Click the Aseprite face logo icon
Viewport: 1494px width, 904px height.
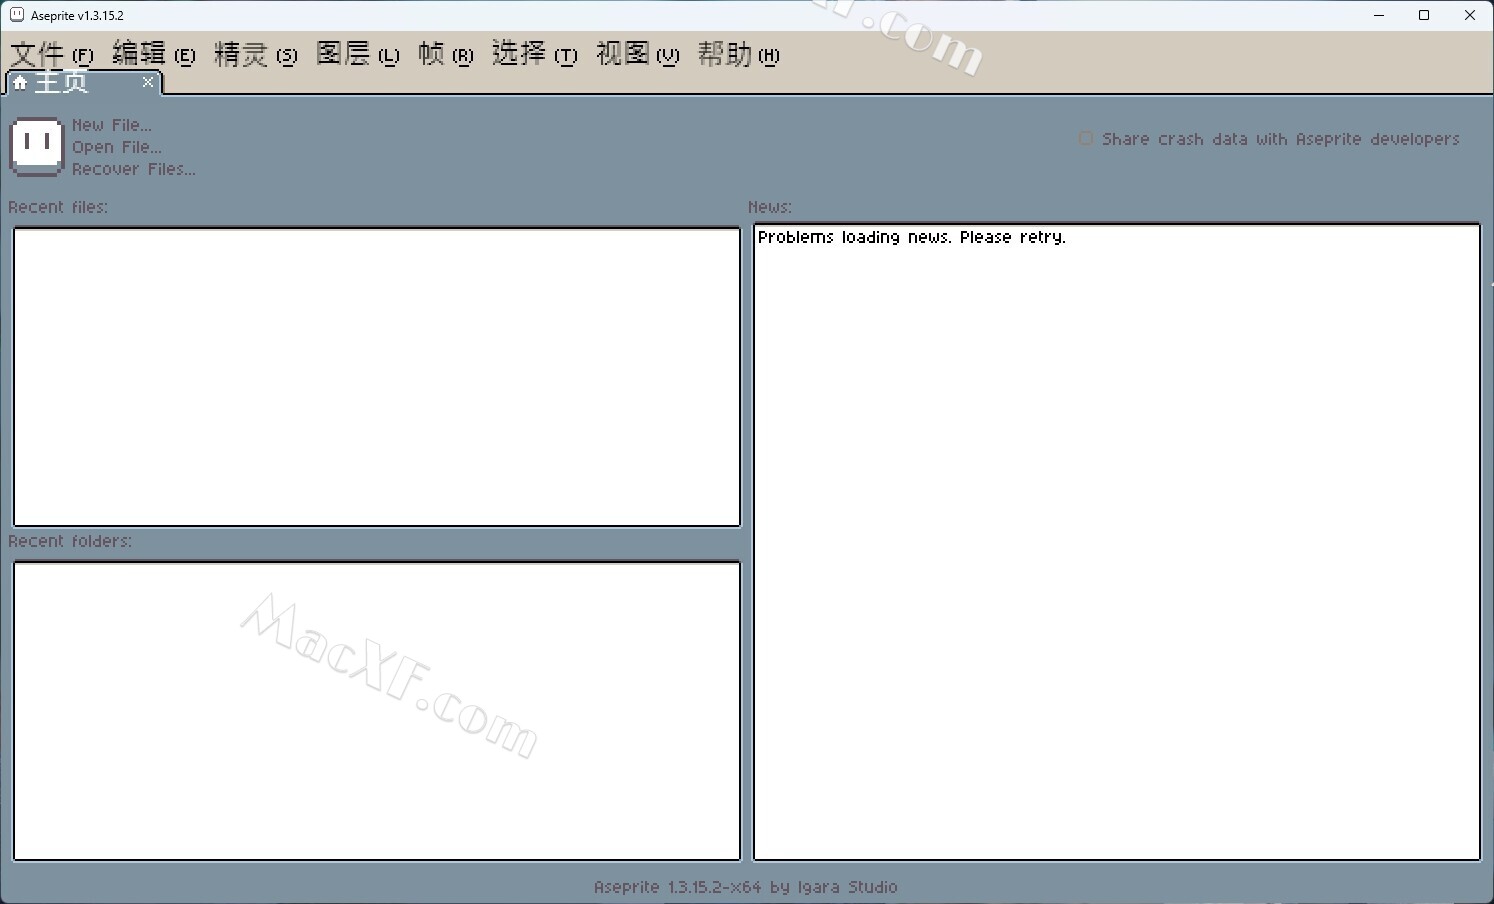37,147
